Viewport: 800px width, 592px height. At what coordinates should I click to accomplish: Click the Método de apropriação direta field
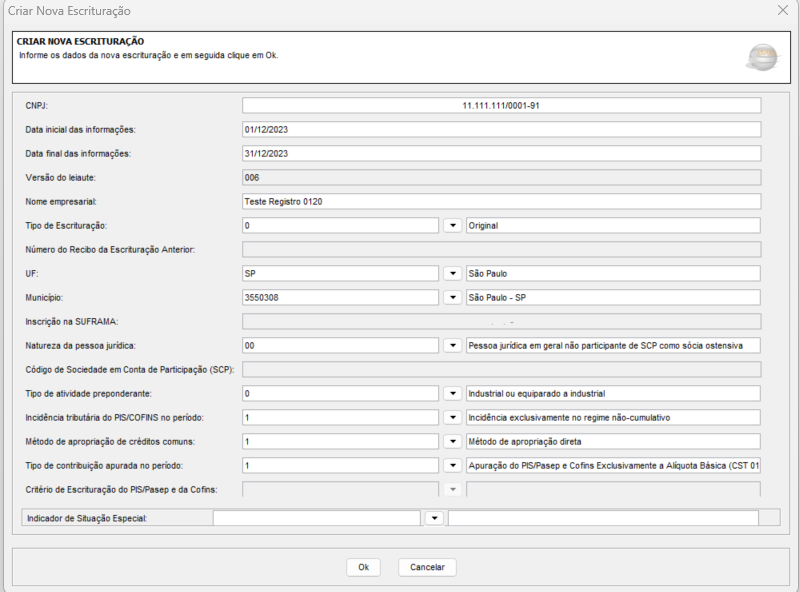(613, 441)
